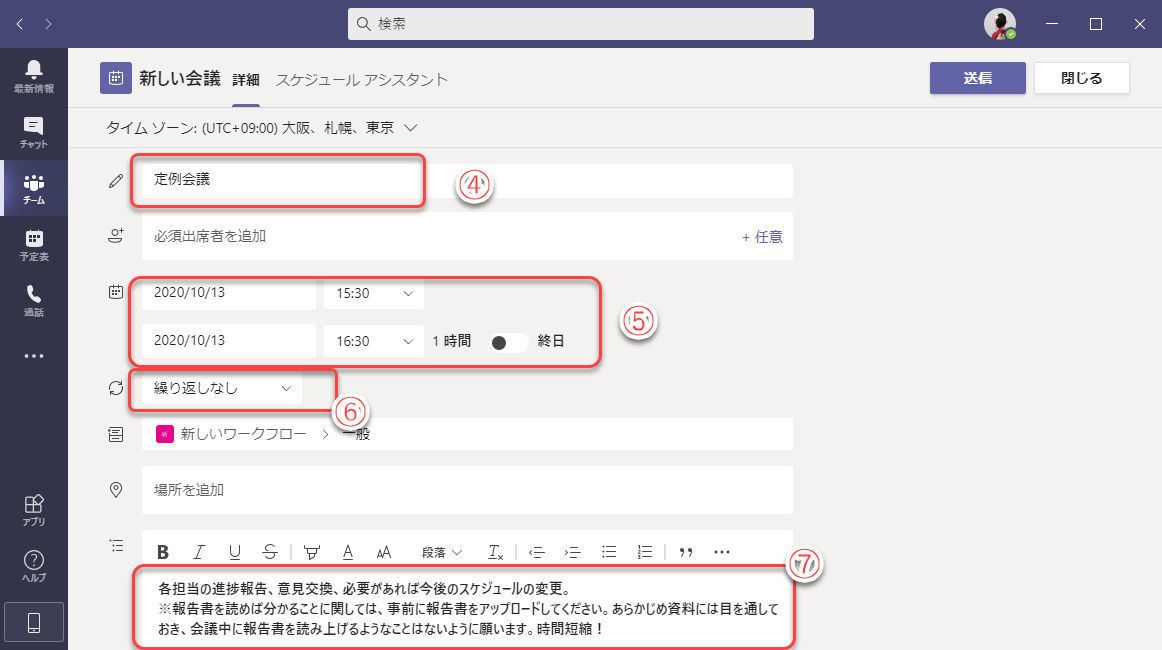Open the Help (ヘルプ) menu
1162x650 pixels.
click(x=33, y=566)
